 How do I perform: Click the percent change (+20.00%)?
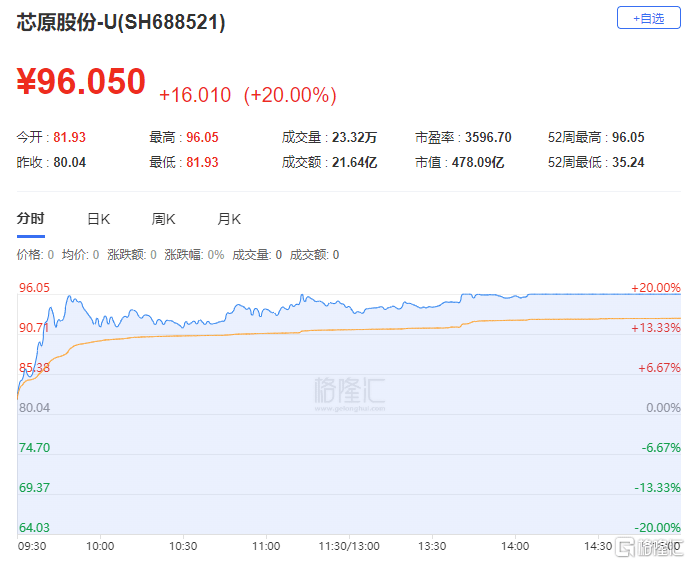pyautogui.click(x=290, y=95)
